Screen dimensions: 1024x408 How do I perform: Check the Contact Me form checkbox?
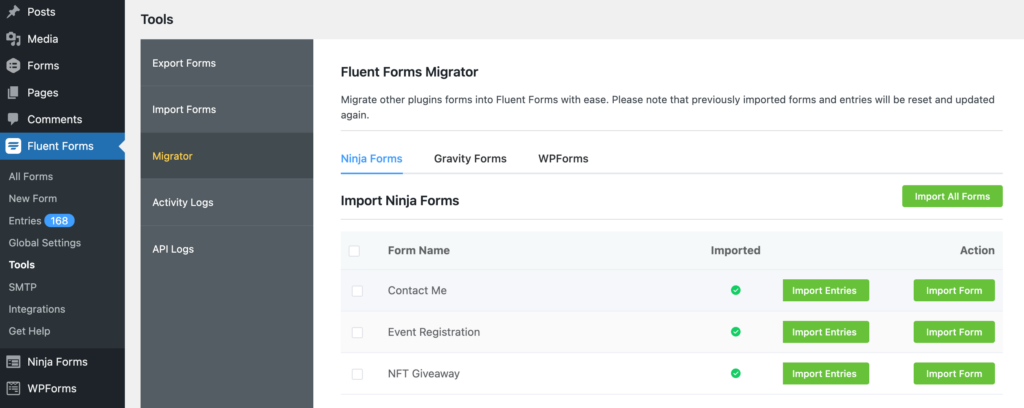[x=357, y=291]
